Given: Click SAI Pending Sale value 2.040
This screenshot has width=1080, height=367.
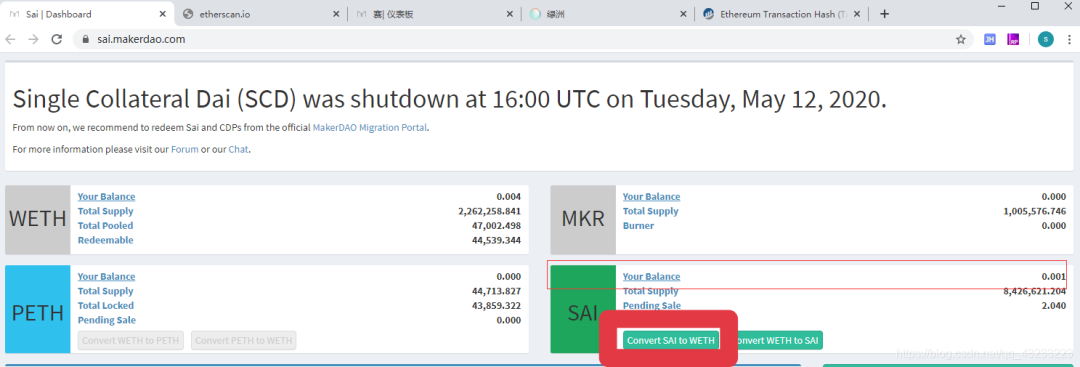Looking at the screenshot, I should click(1055, 306).
